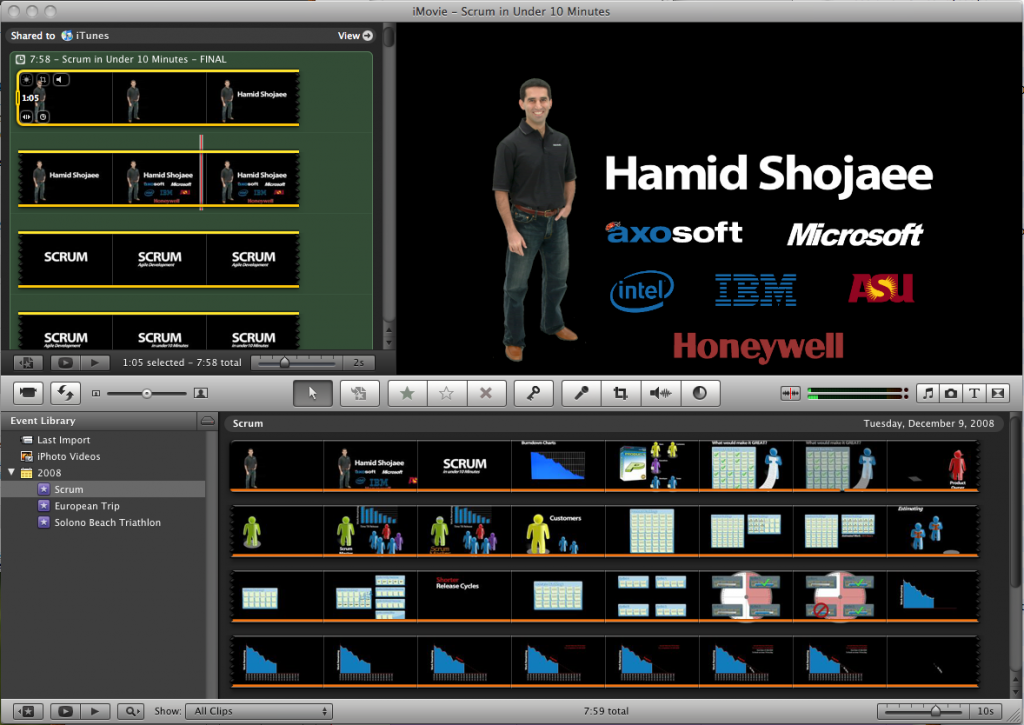
Task: Open the video adjustments inspector
Action: tap(699, 393)
